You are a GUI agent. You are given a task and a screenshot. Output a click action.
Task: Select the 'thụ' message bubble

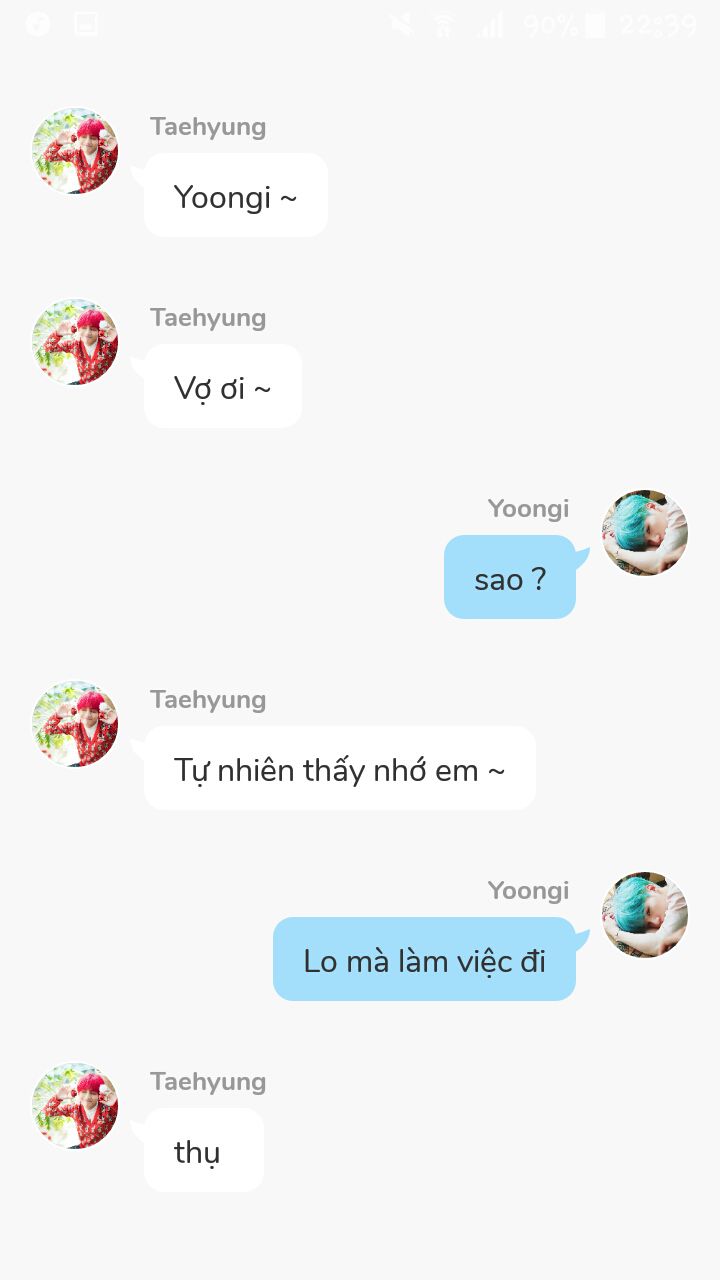click(x=204, y=1150)
